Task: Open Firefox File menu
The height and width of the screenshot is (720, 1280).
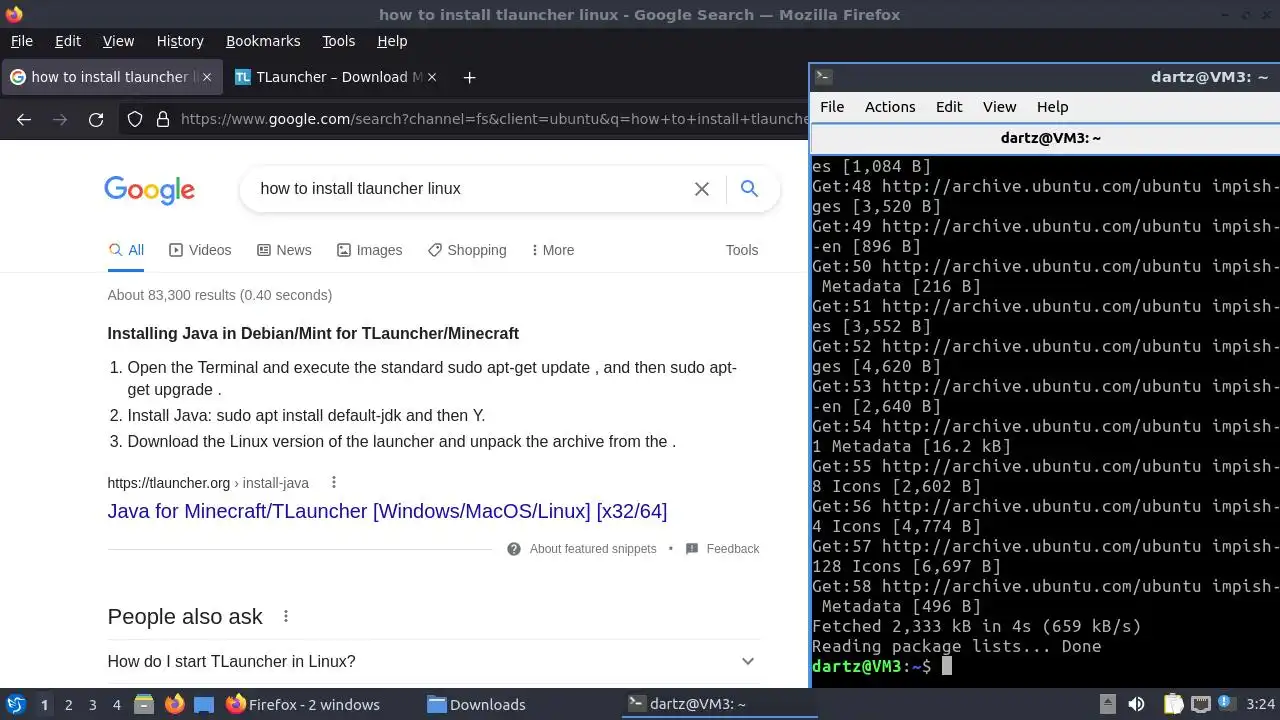Action: point(21,41)
